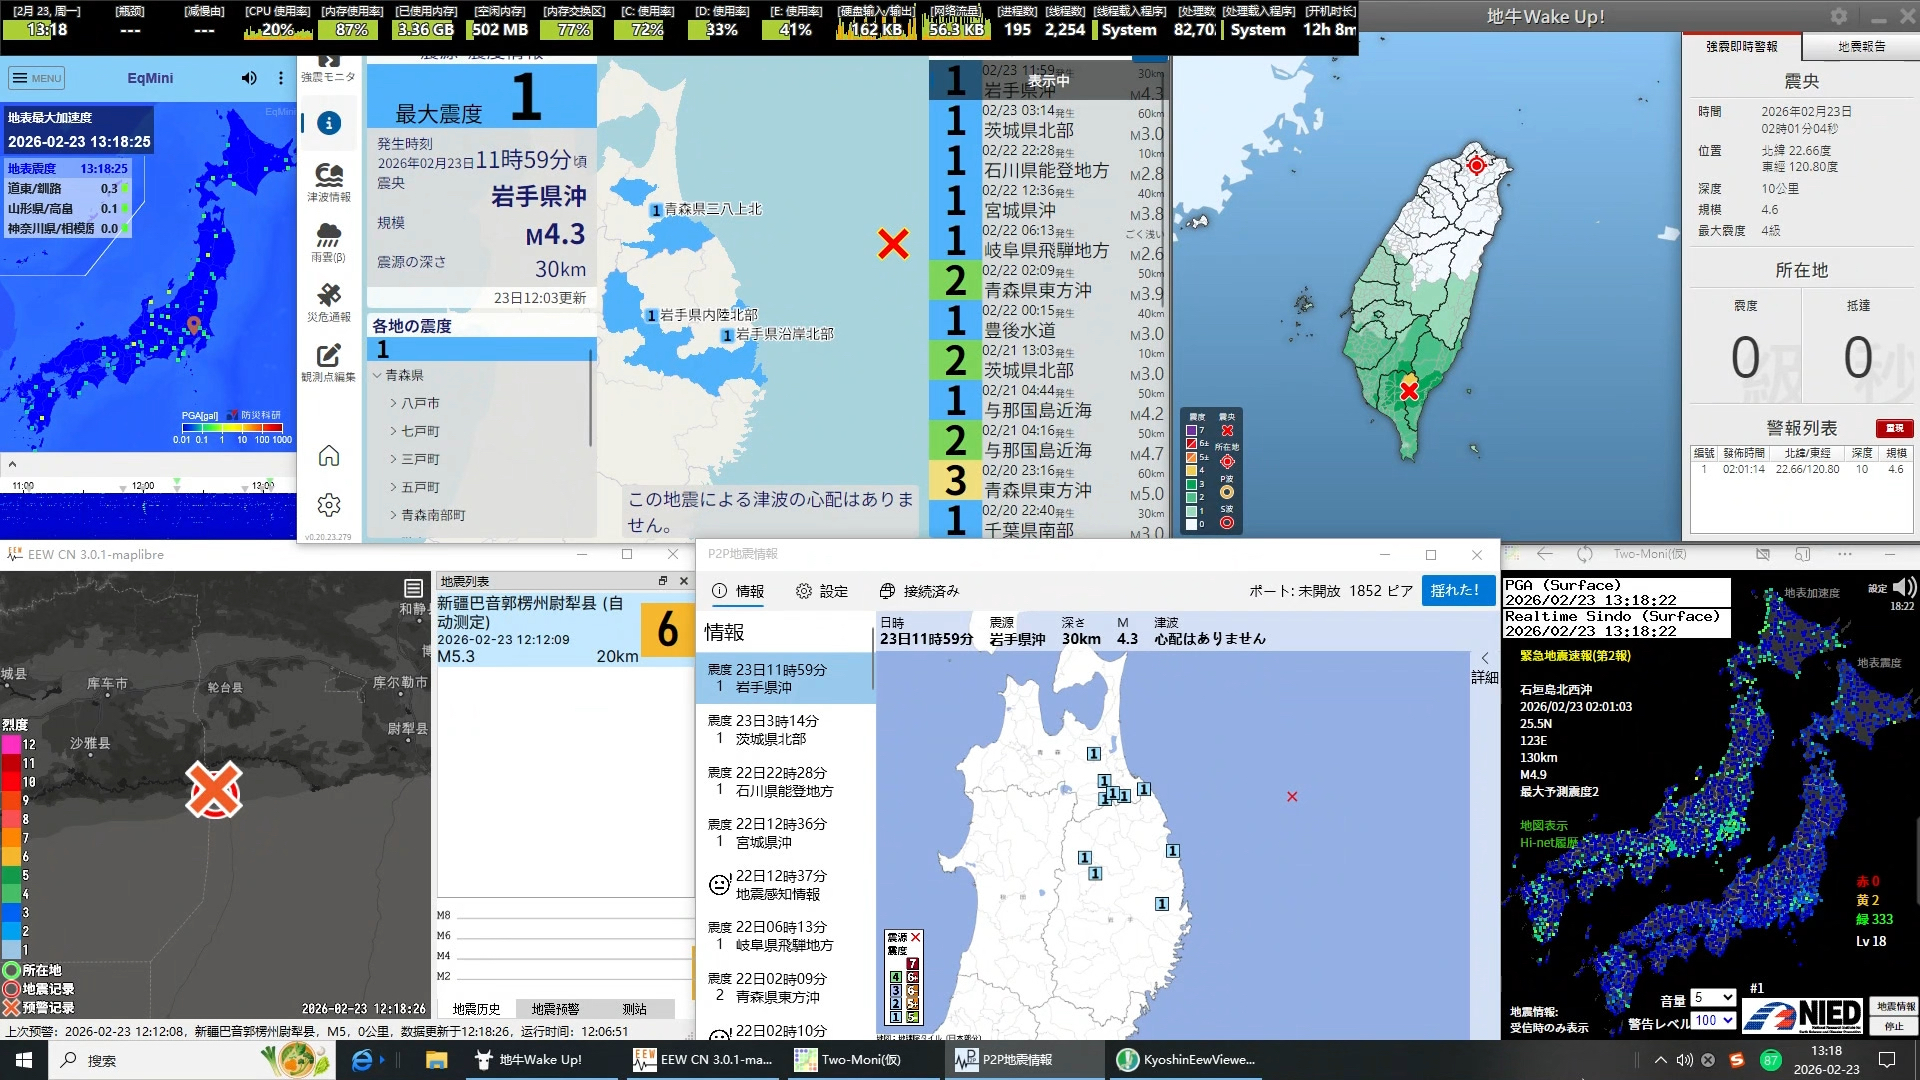Open the EqMini MENU hamburger button
Image resolution: width=1920 pixels, height=1080 pixels.
pyautogui.click(x=36, y=78)
